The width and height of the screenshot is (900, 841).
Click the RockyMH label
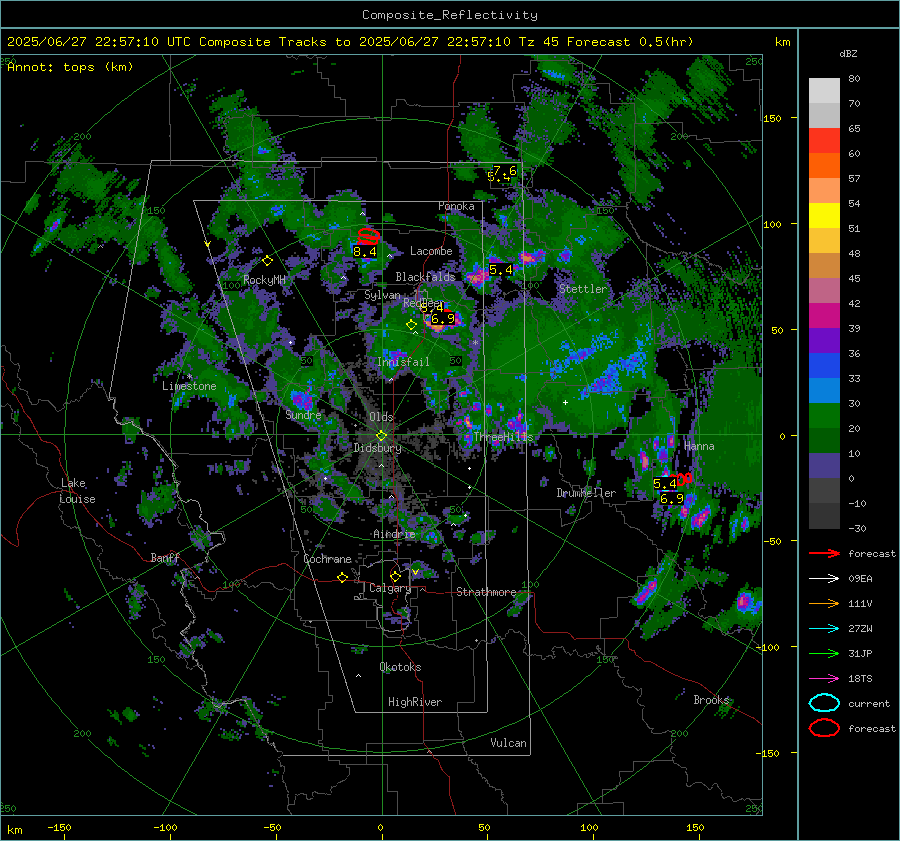tap(264, 280)
